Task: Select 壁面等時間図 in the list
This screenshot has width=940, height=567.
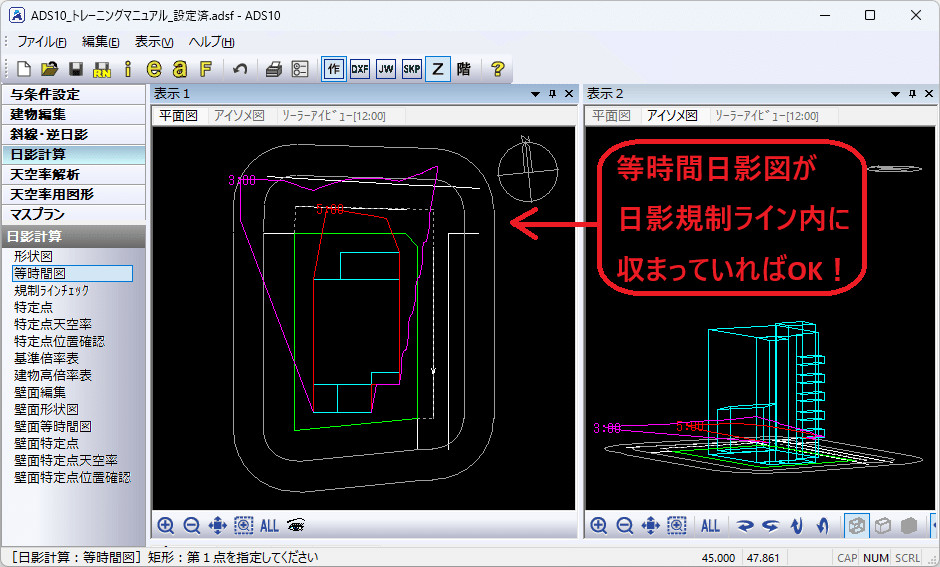Action: tap(53, 427)
